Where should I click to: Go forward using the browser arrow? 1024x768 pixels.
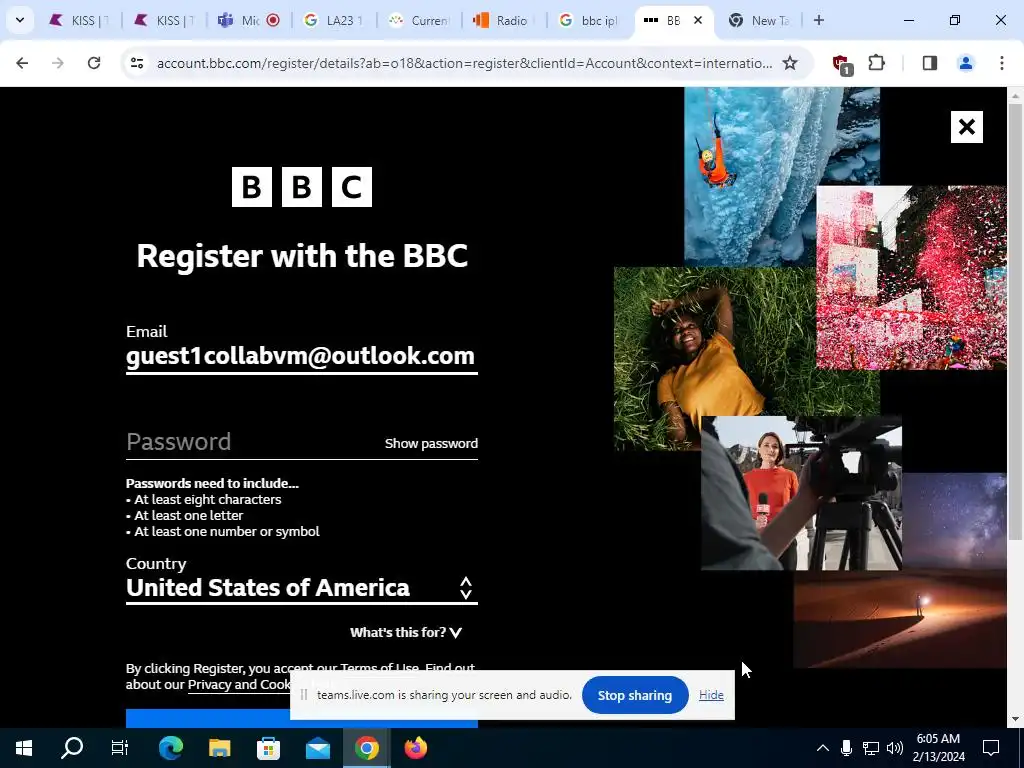pos(57,63)
